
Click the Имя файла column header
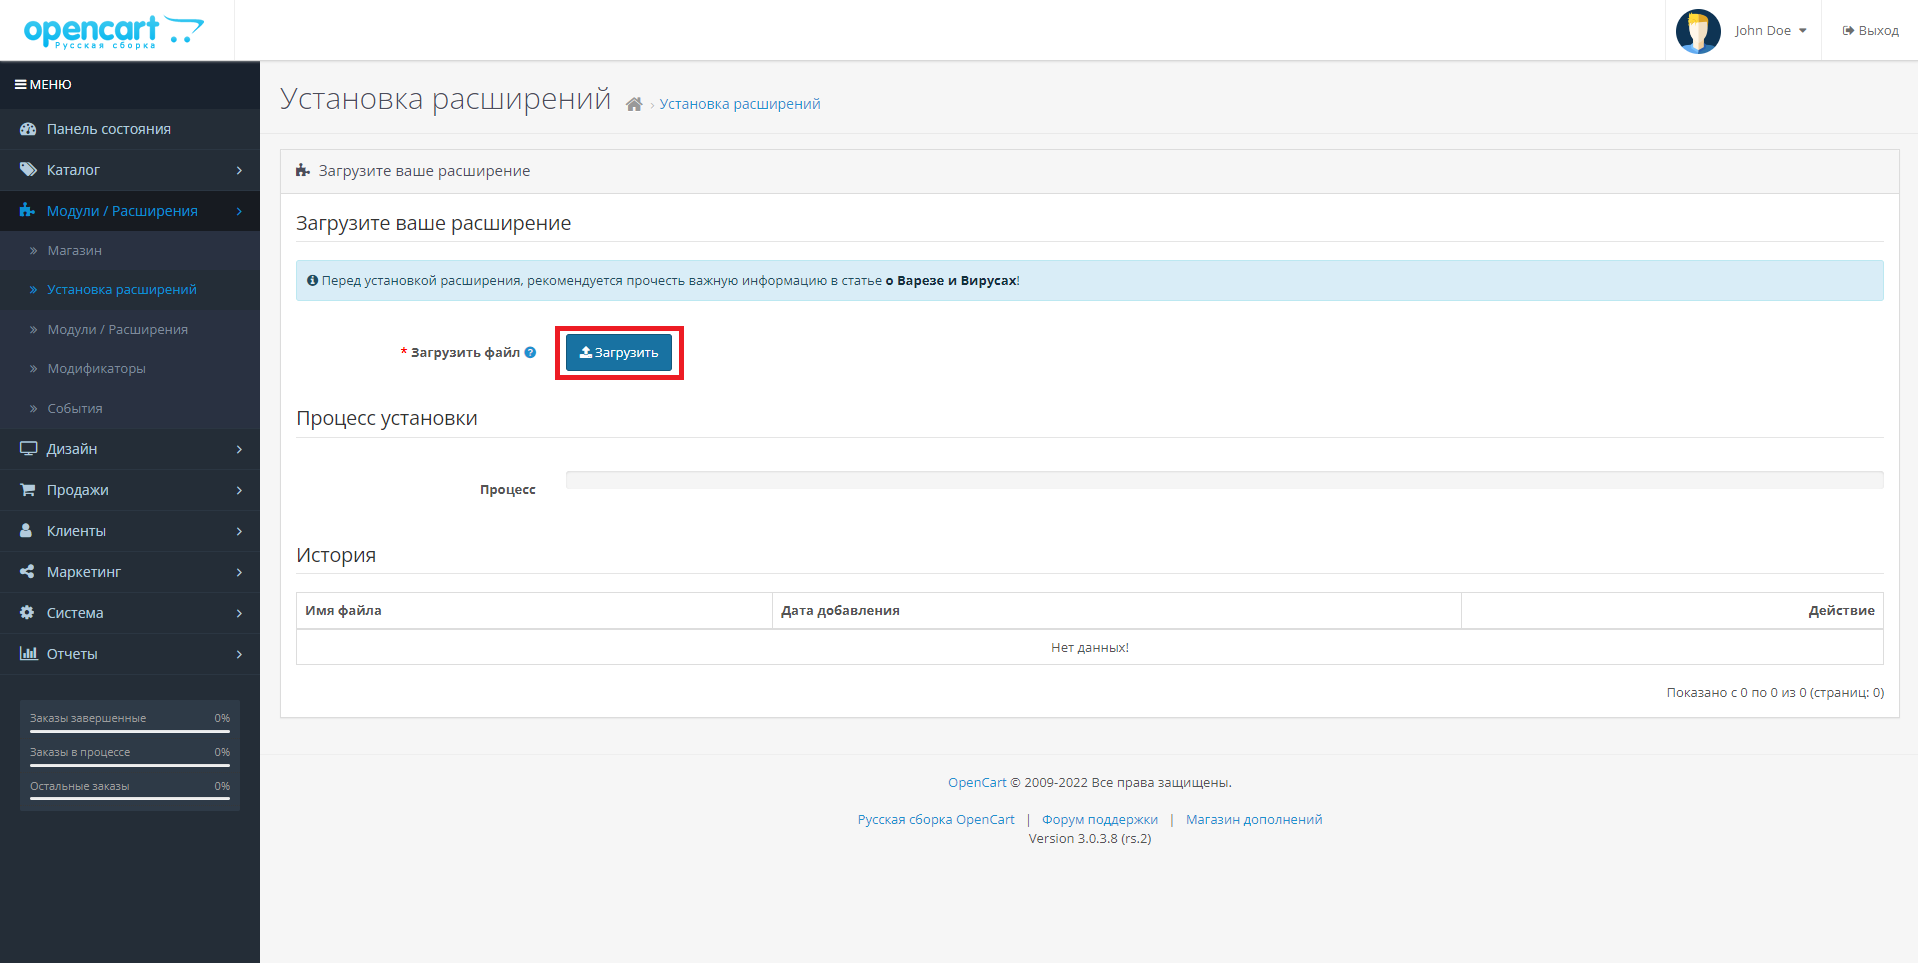[x=534, y=611]
